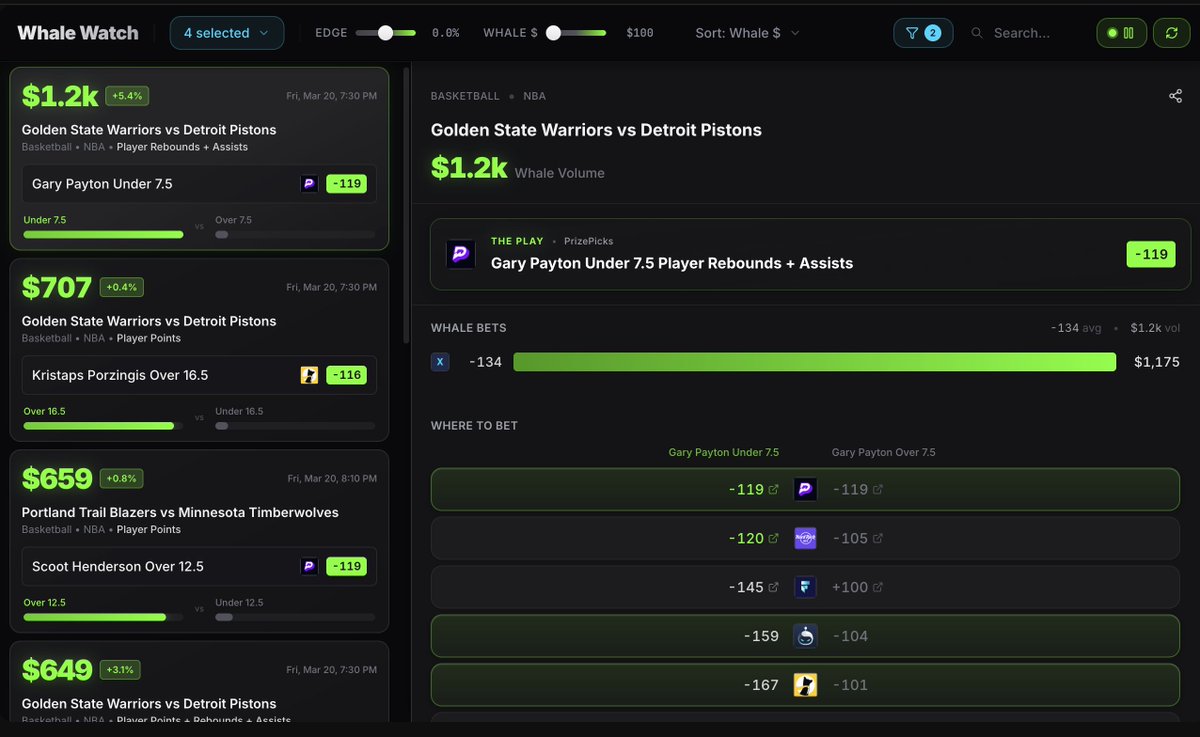Select the $659 Trail Blazers vs Timberwolves card

[199, 541]
